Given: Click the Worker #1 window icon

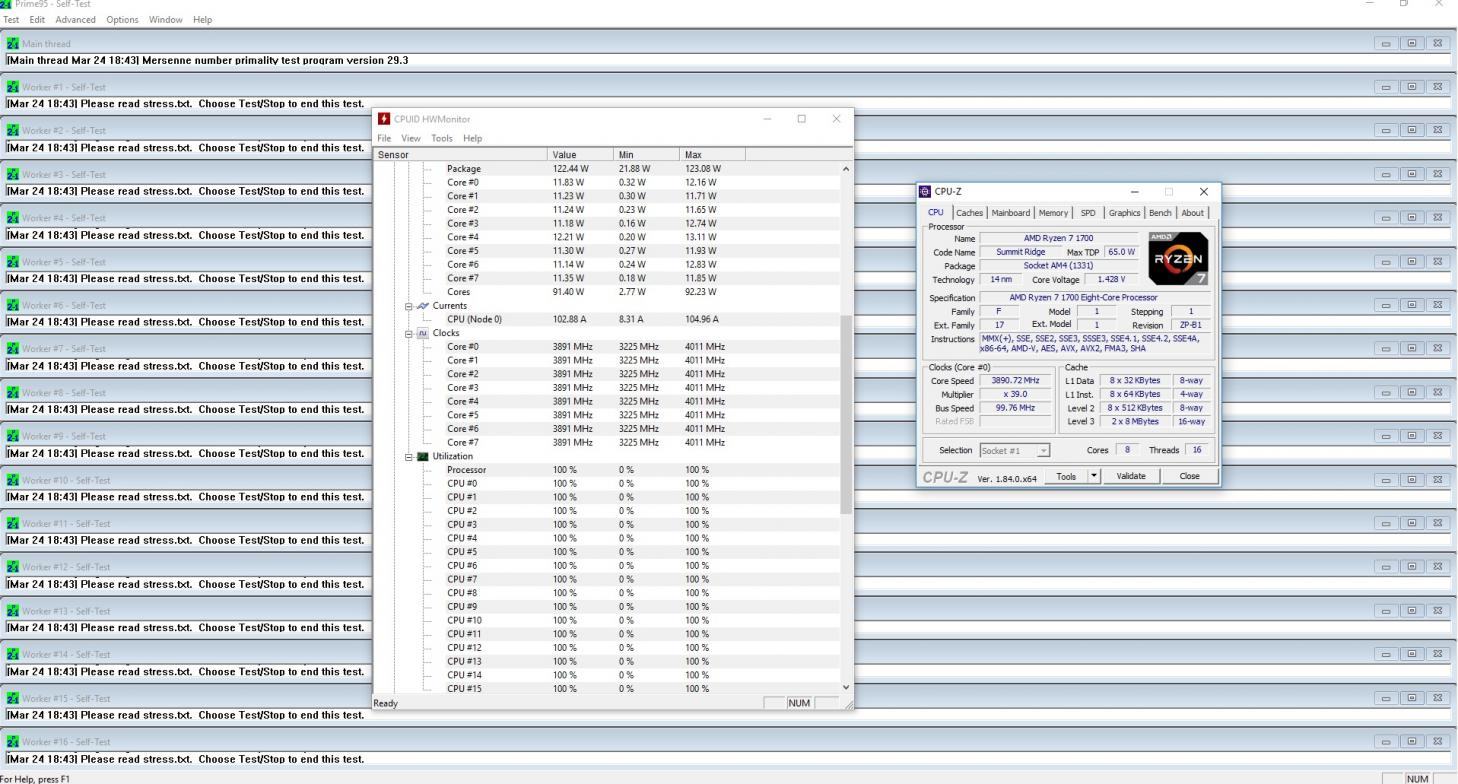Looking at the screenshot, I should 12,87.
